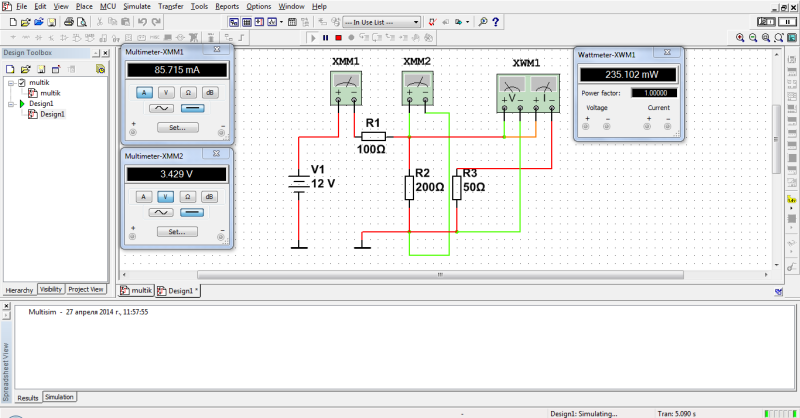Click the Save icon in main toolbar
Viewport: 800px width, 418px height.
(52, 22)
